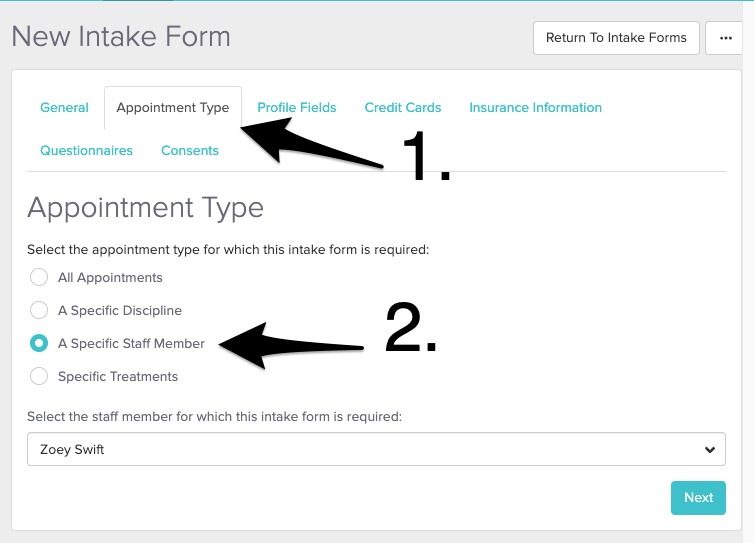Open the Appointment Type tab

(x=173, y=107)
